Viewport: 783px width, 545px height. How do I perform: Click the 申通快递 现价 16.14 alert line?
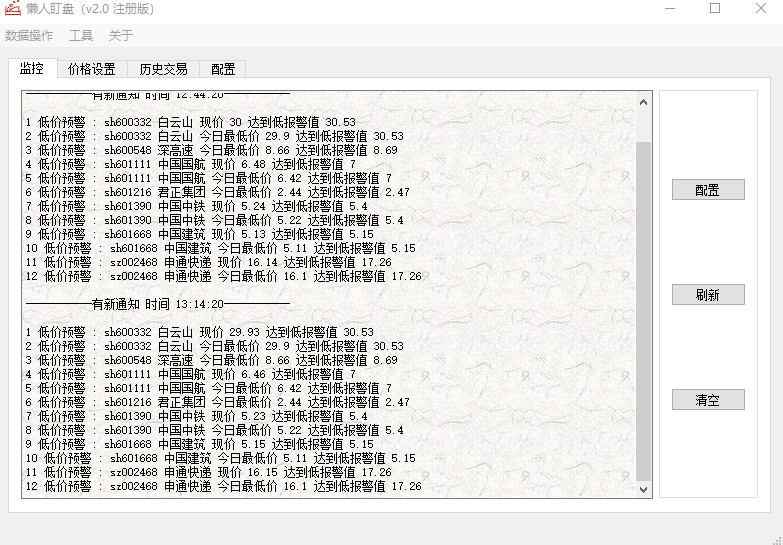click(209, 262)
